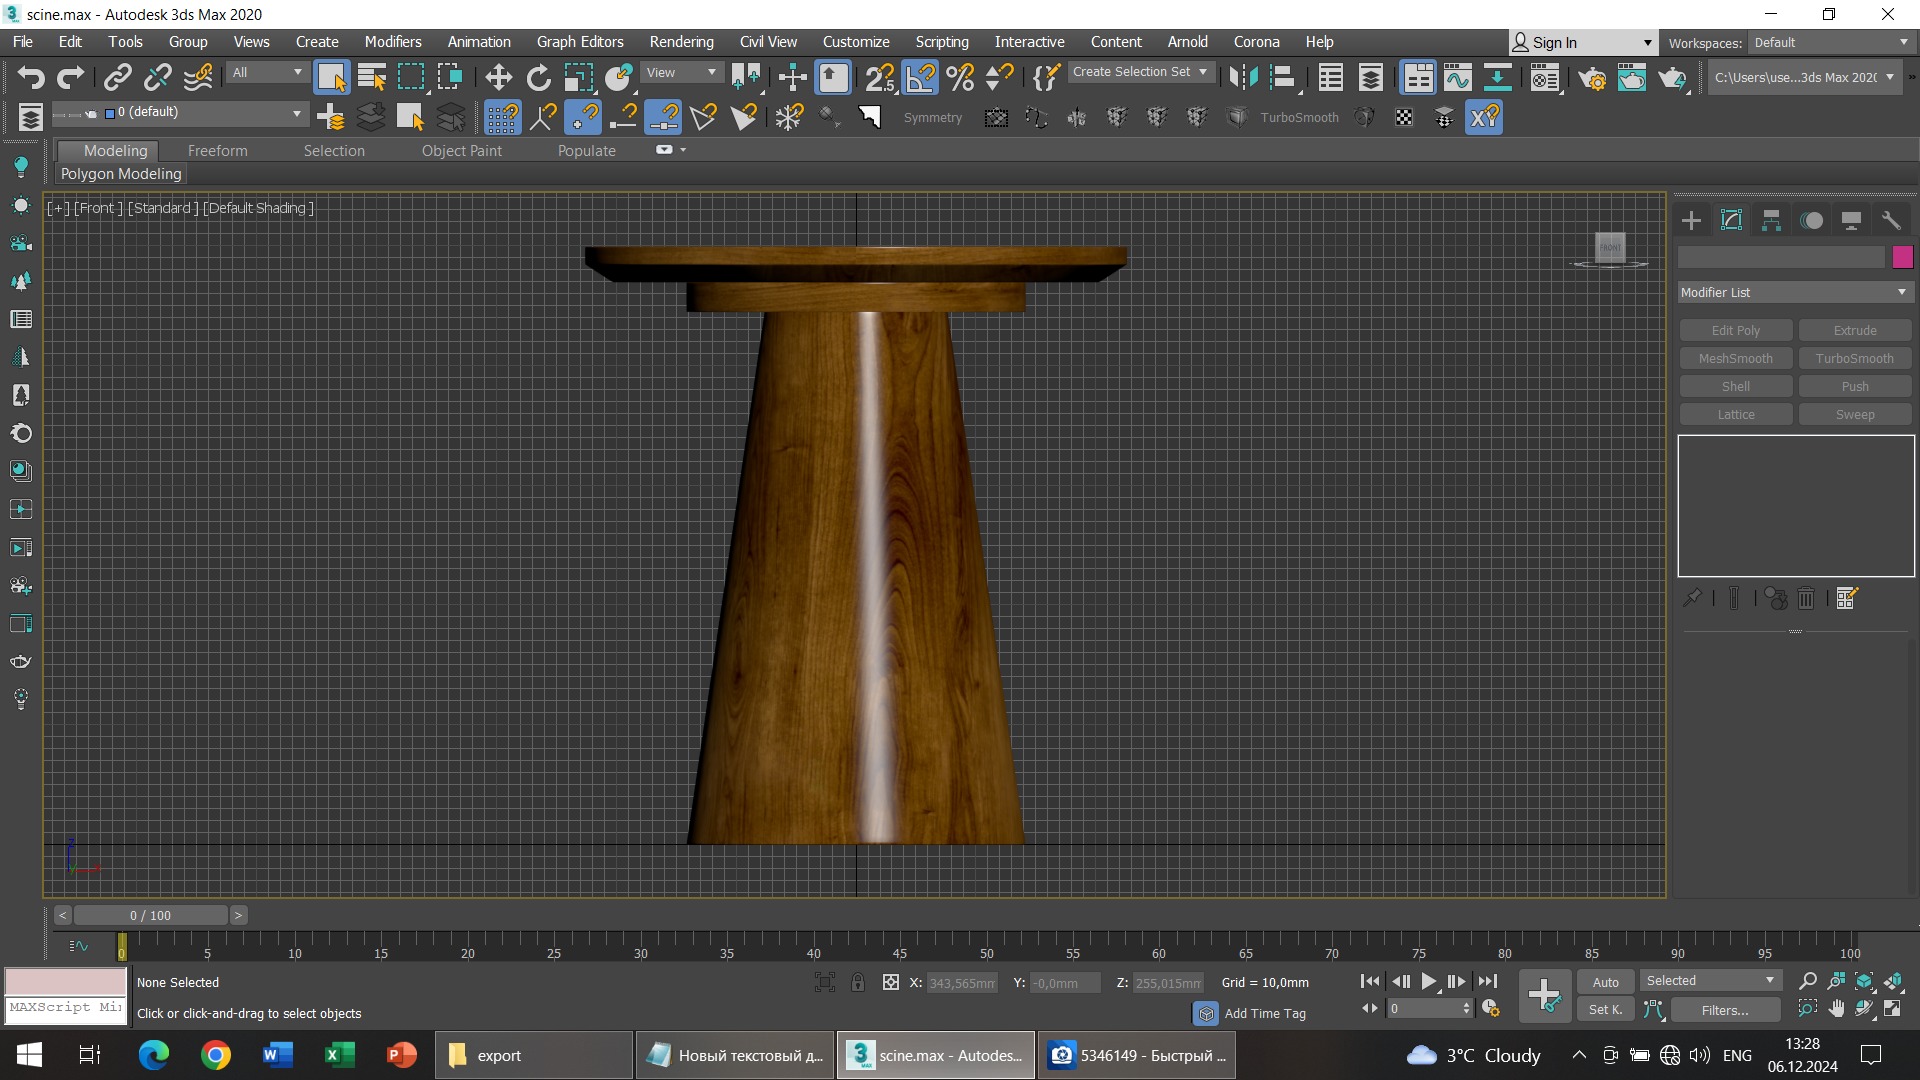Image resolution: width=1920 pixels, height=1080 pixels.
Task: Switch to Object Paint ribbon tab
Action: (x=461, y=150)
